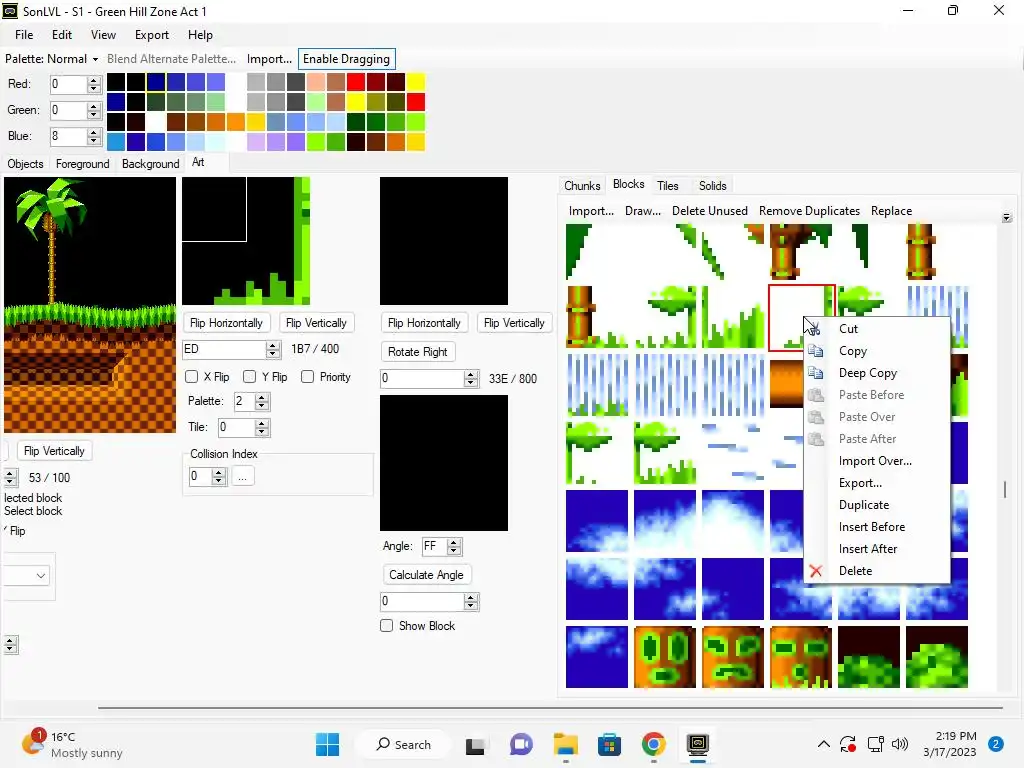Increment the Green value spinner
1024x768 pixels.
[x=93, y=106]
